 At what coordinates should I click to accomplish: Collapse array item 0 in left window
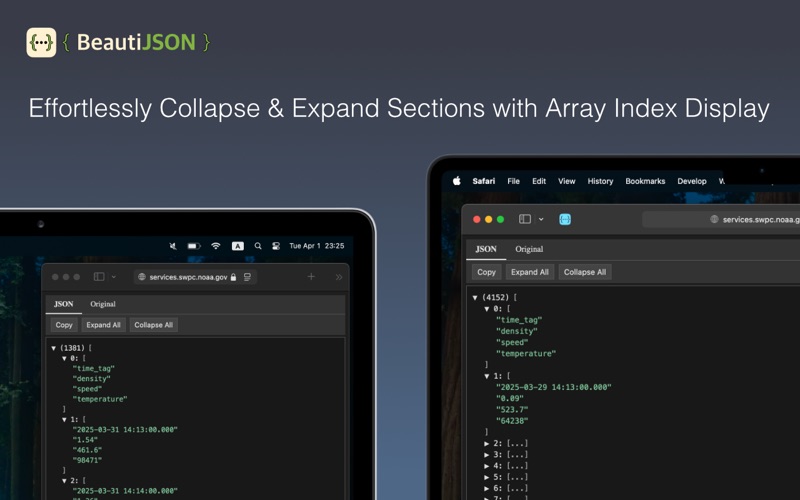click(64, 358)
